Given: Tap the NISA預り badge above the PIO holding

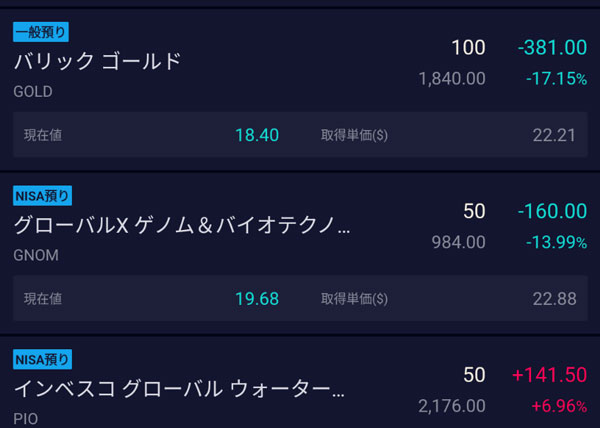Looking at the screenshot, I should pos(42,360).
